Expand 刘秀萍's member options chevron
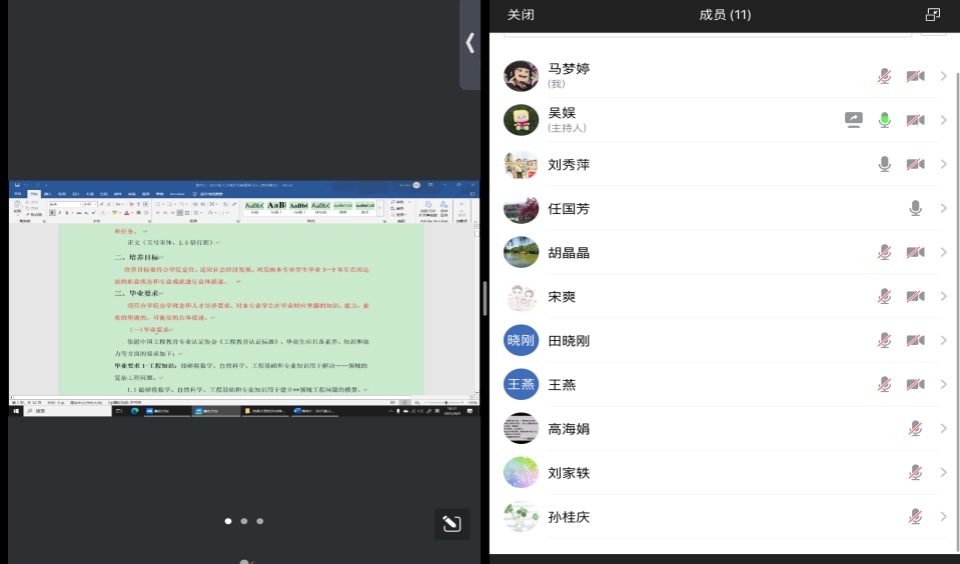 (943, 164)
